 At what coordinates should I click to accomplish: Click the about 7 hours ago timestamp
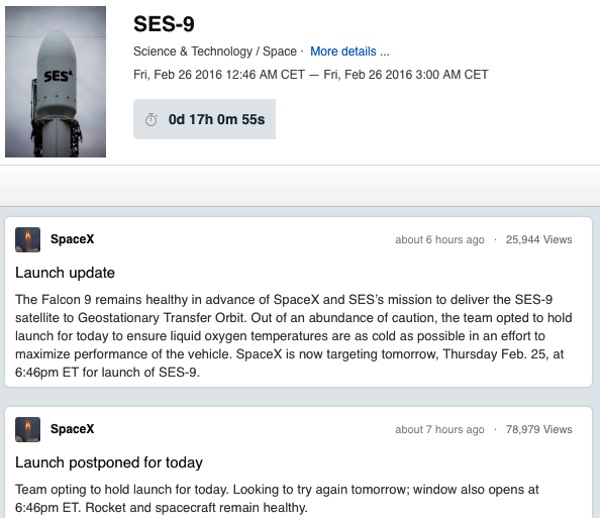440,429
